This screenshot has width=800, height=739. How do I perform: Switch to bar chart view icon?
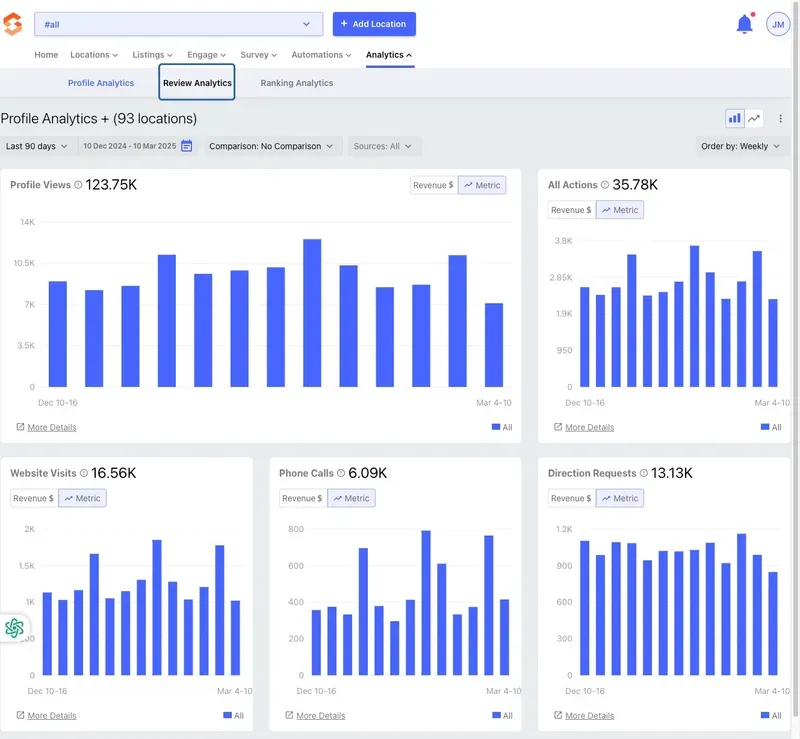pyautogui.click(x=734, y=118)
